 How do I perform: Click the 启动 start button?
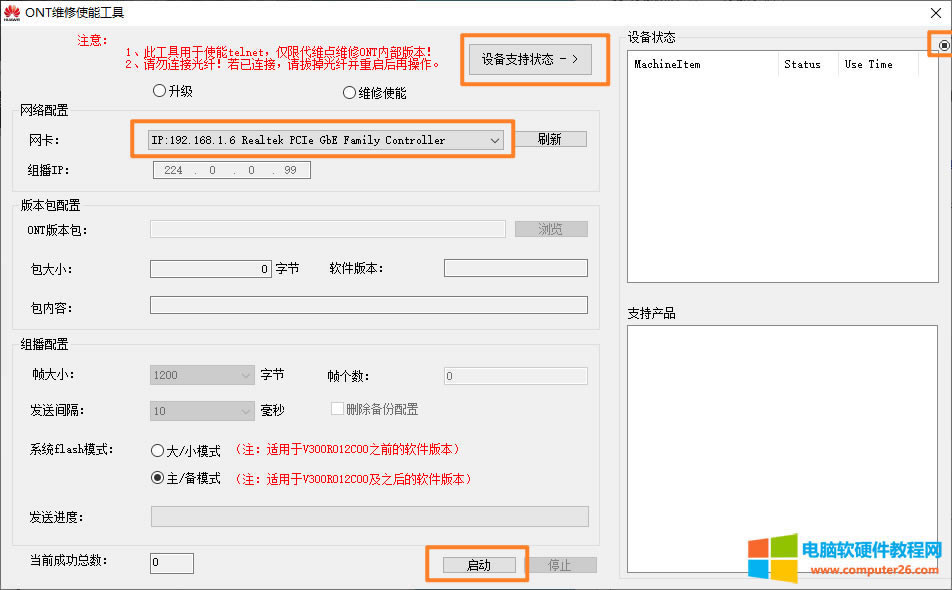[x=479, y=565]
